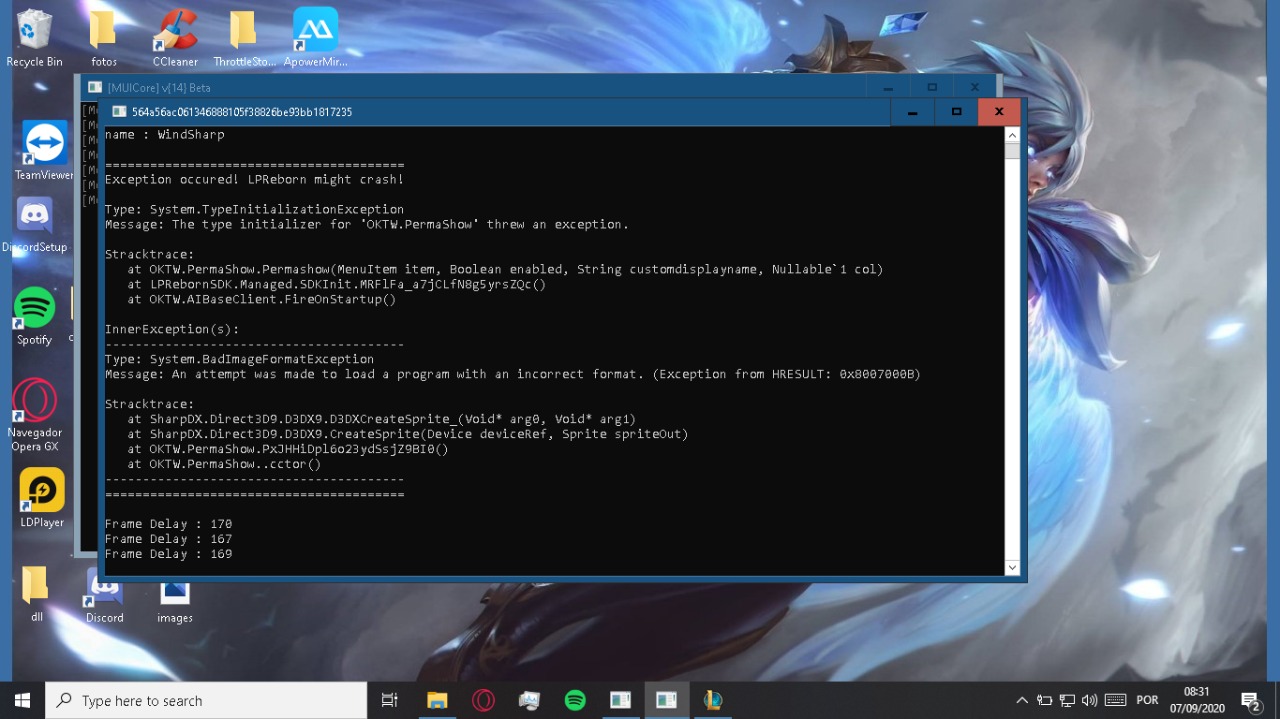Image resolution: width=1280 pixels, height=719 pixels.
Task: Close the MUICore Beta window
Action: click(x=974, y=87)
